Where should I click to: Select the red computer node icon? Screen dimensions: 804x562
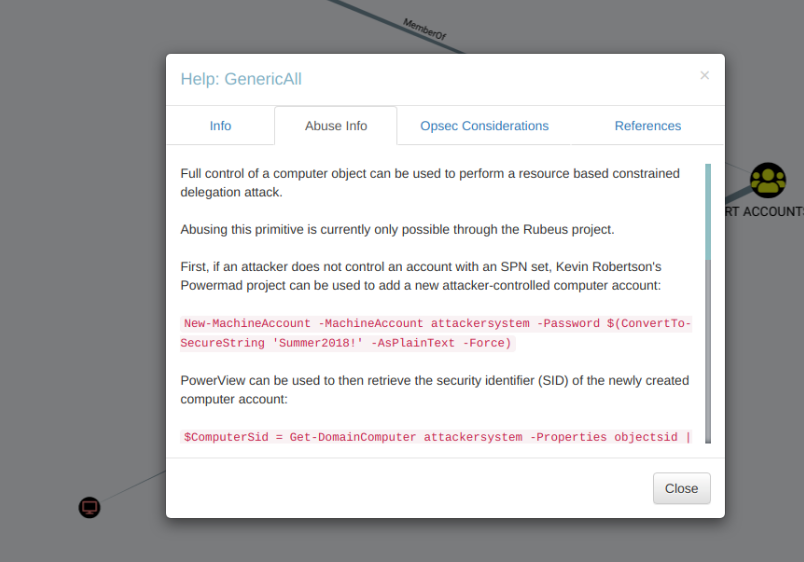point(89,508)
